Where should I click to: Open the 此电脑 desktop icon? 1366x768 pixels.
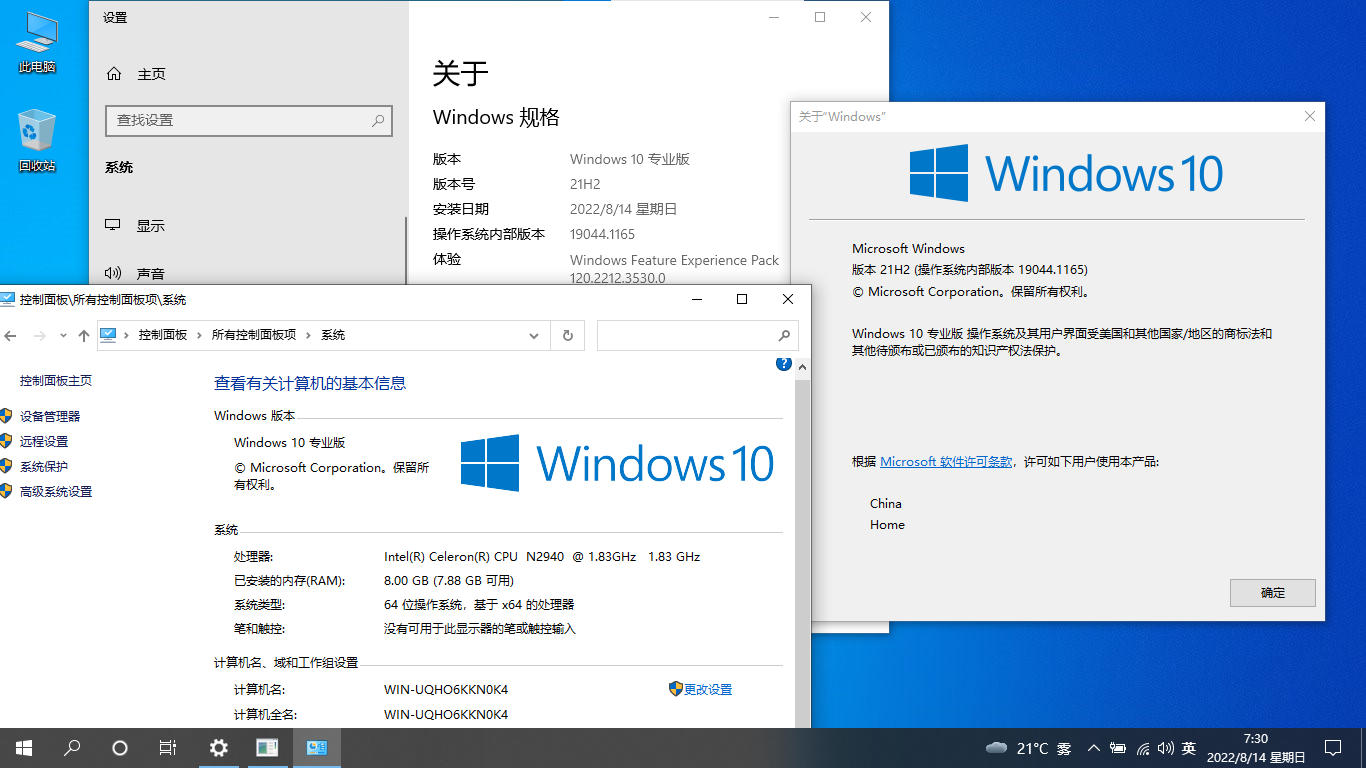point(37,42)
